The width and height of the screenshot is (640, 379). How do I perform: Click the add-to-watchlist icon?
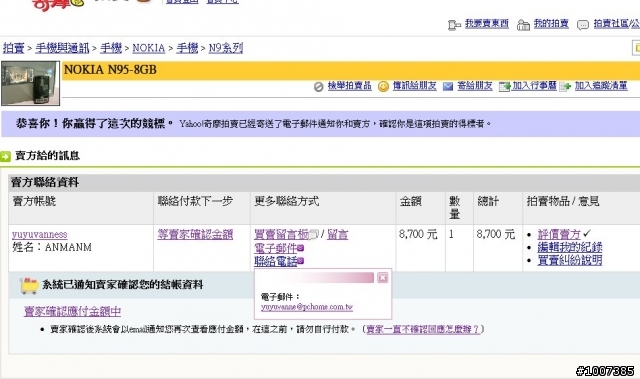click(565, 86)
